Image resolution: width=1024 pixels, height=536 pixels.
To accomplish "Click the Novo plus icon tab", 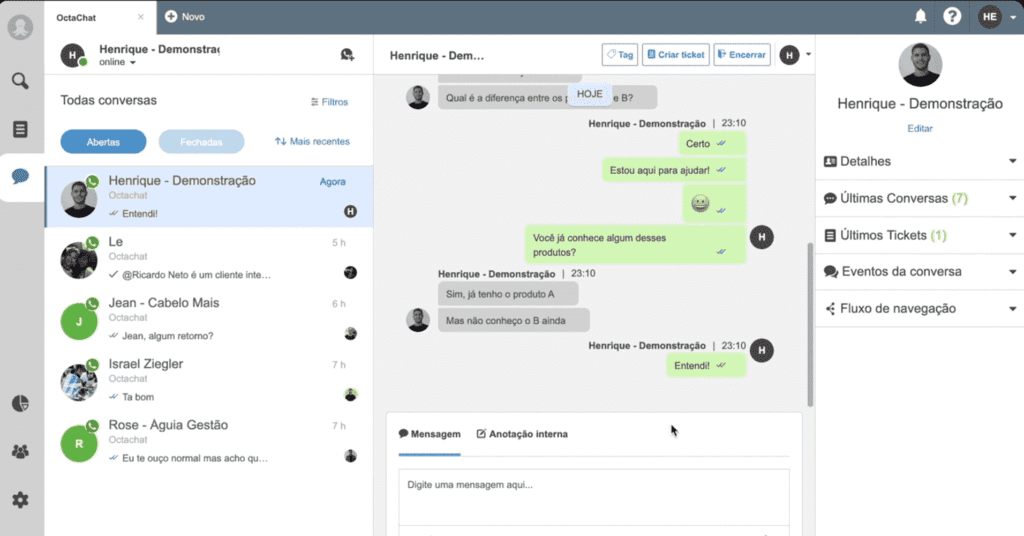I will point(185,17).
